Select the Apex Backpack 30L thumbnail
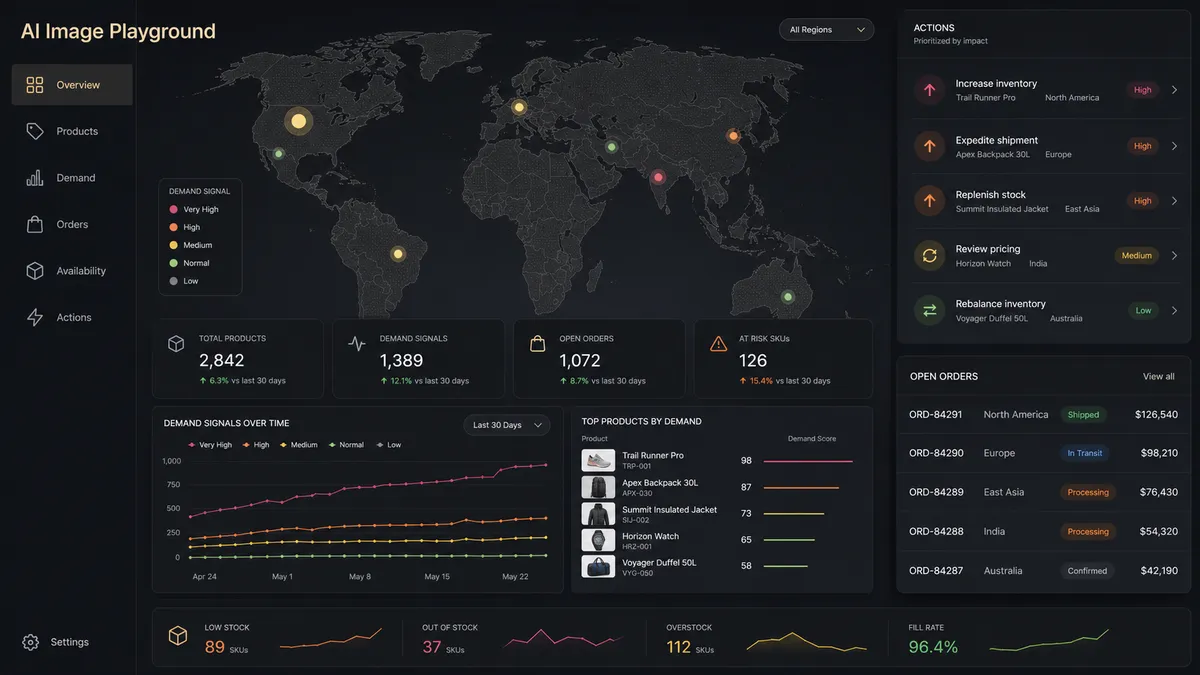The width and height of the screenshot is (1200, 675). [598, 487]
